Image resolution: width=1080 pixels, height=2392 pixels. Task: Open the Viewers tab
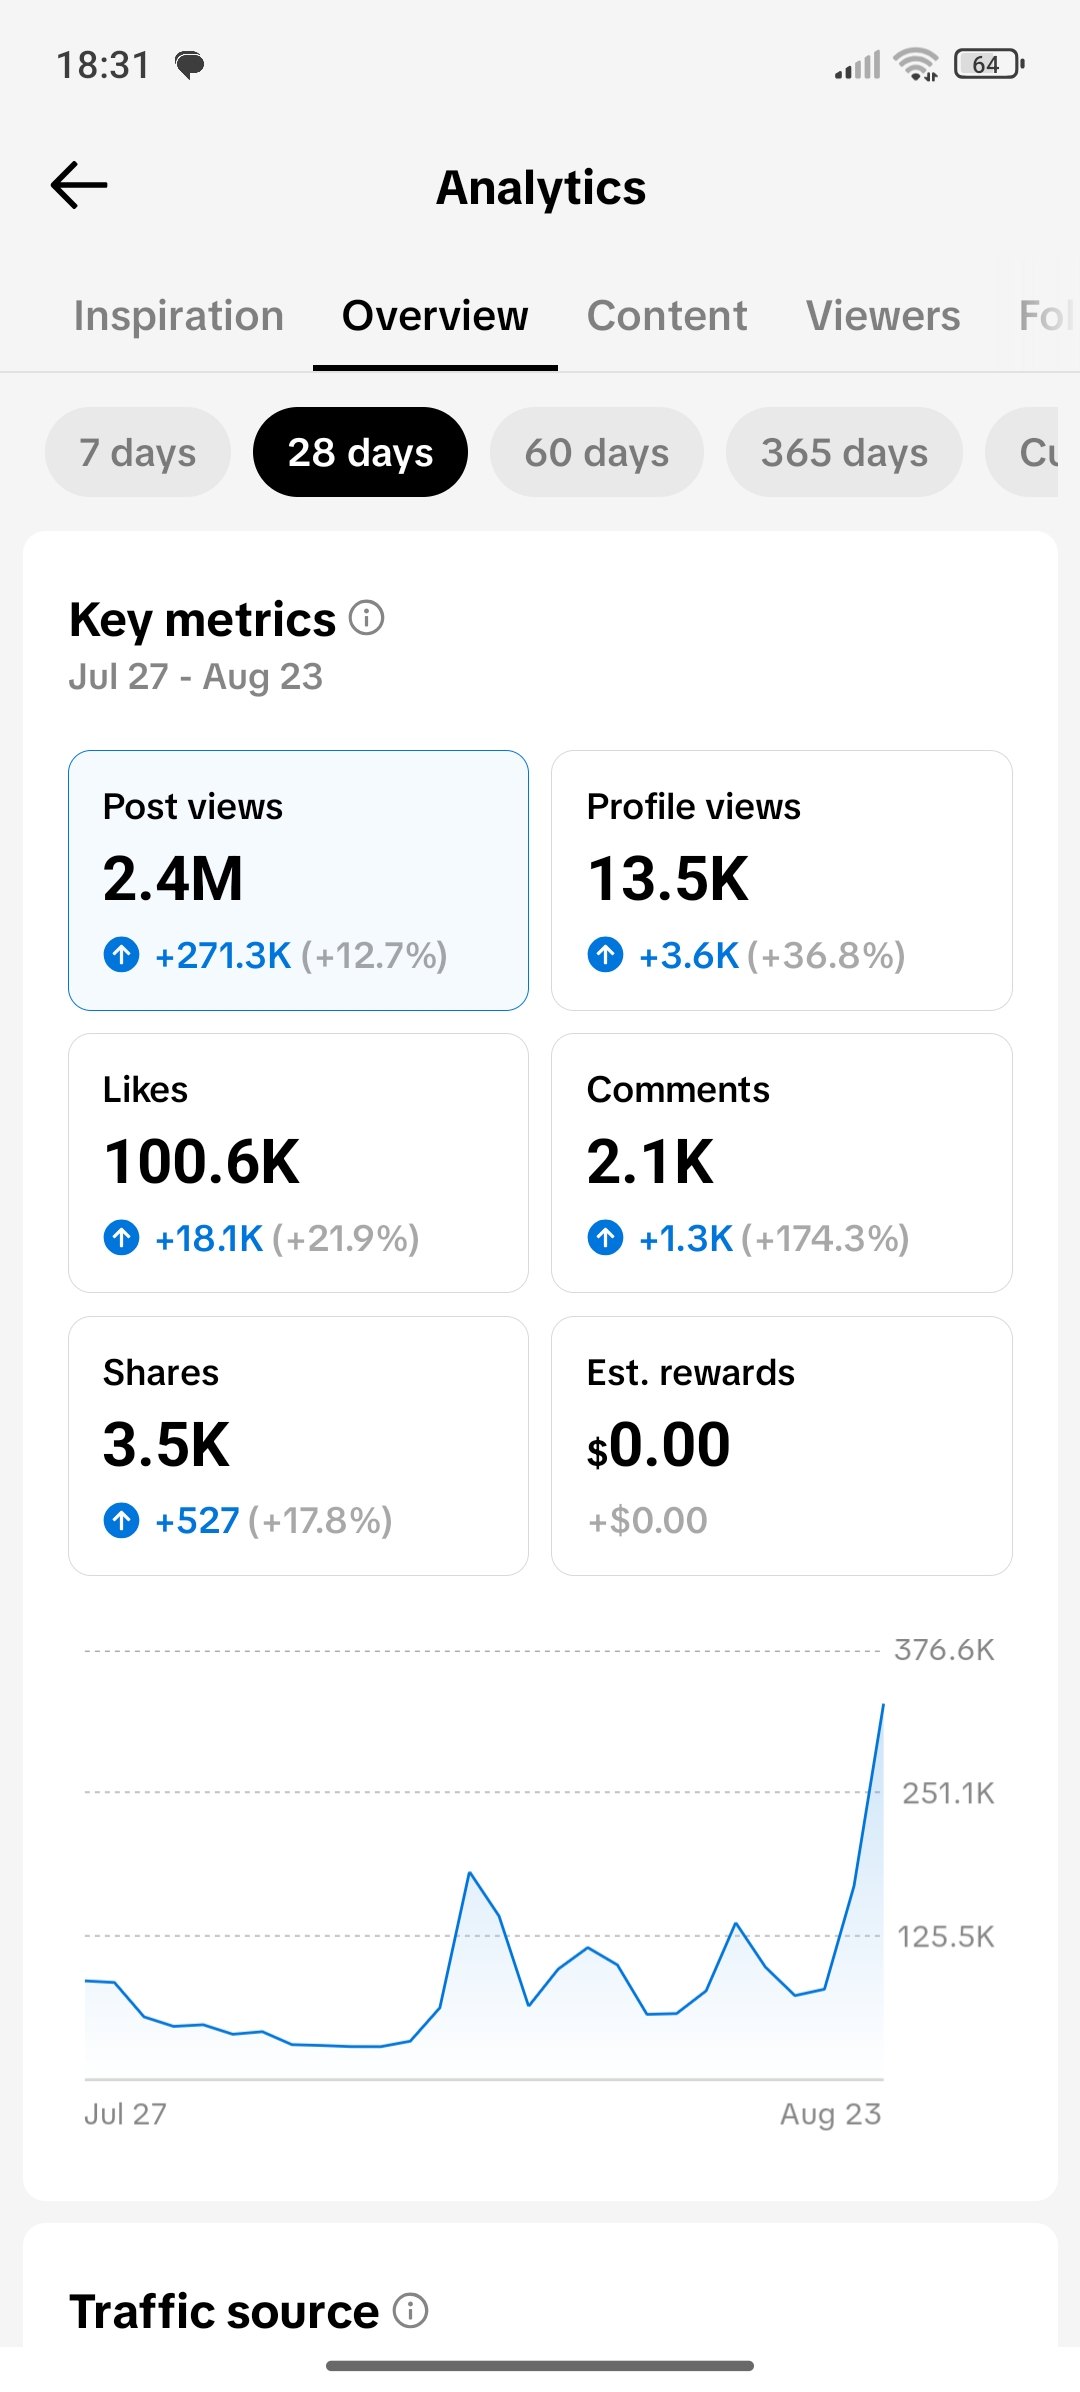883,316
